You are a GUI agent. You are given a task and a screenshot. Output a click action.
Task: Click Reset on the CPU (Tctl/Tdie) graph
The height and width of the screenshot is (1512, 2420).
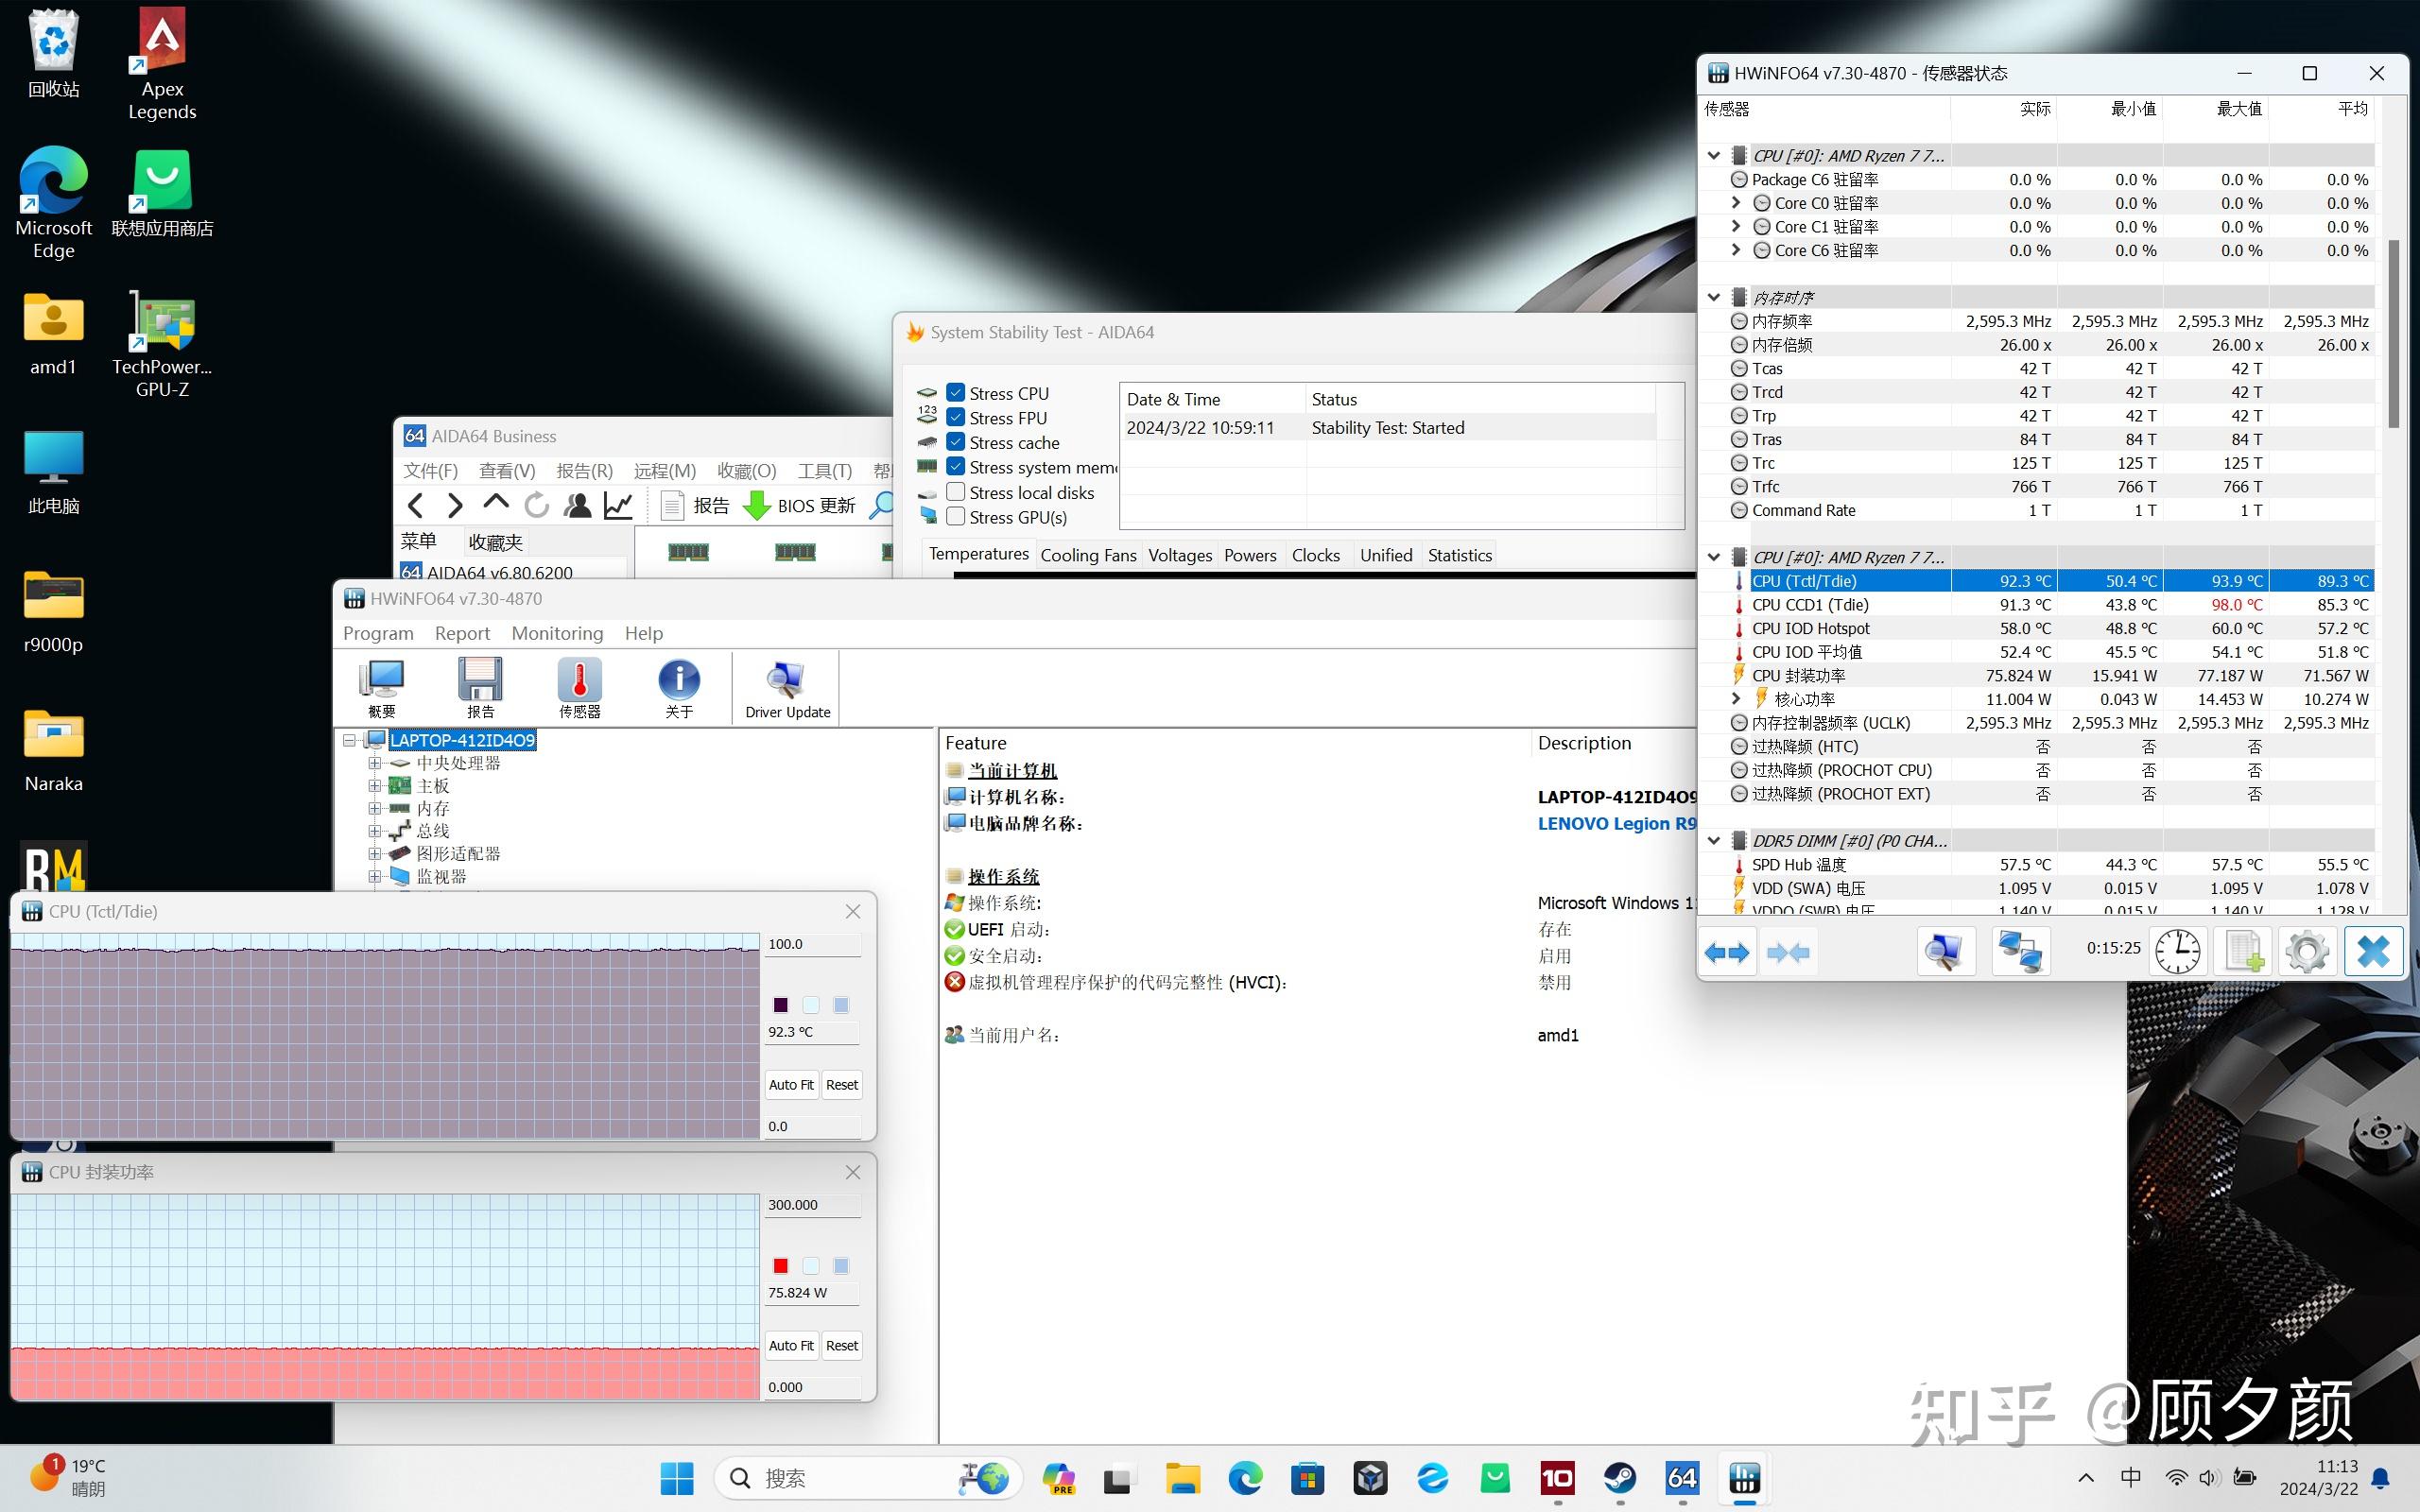click(841, 1084)
